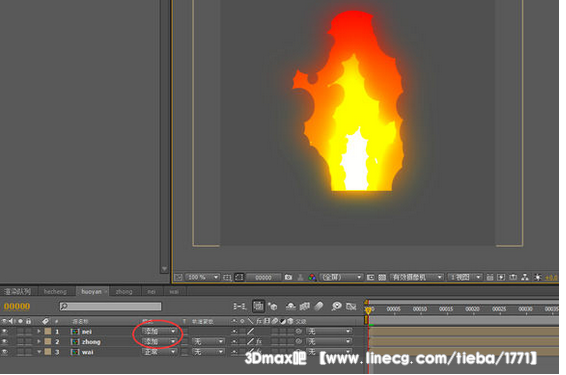Switch to the hecheng composition tab
The image size is (566, 375).
point(55,291)
